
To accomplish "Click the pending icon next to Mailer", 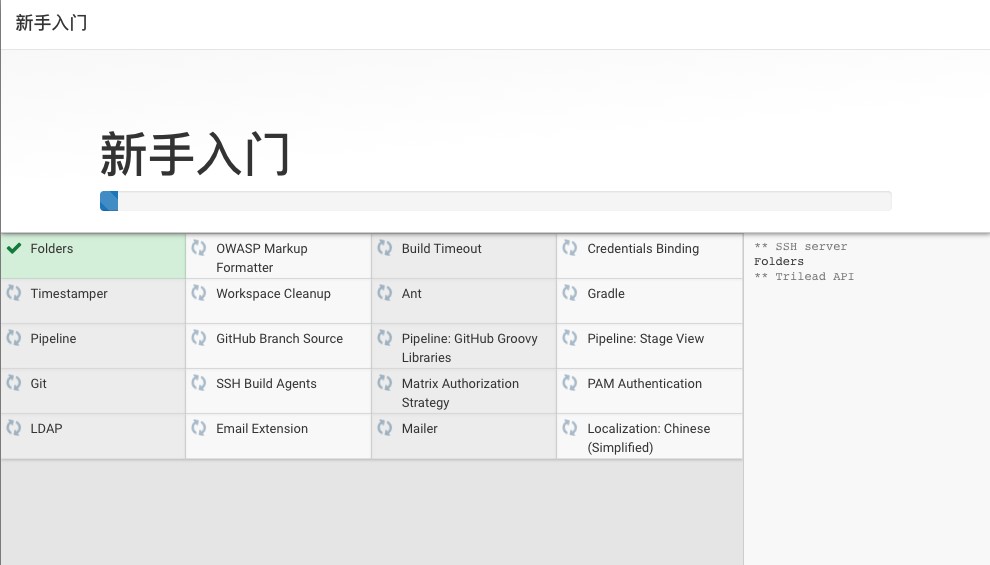I will (385, 428).
